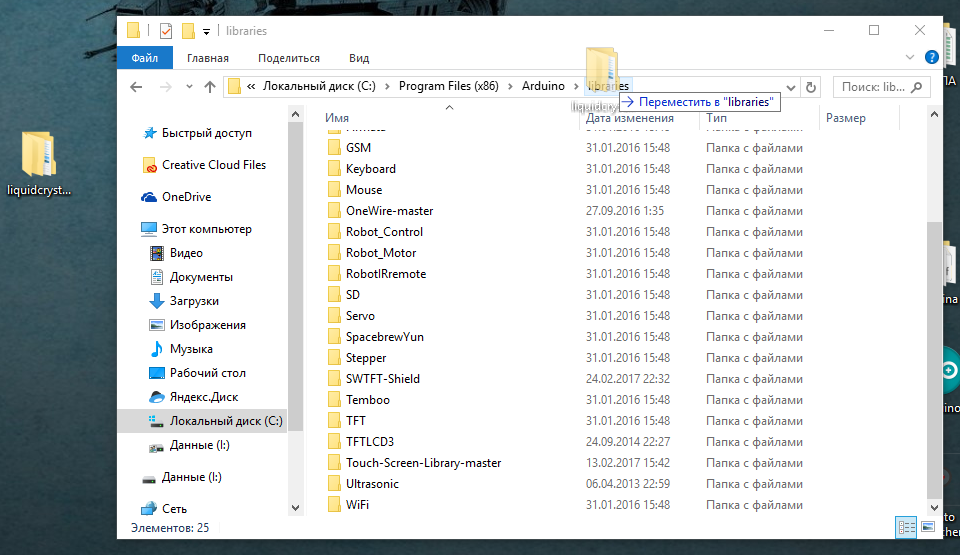Select the Stepper folder icon

pyautogui.click(x=334, y=357)
